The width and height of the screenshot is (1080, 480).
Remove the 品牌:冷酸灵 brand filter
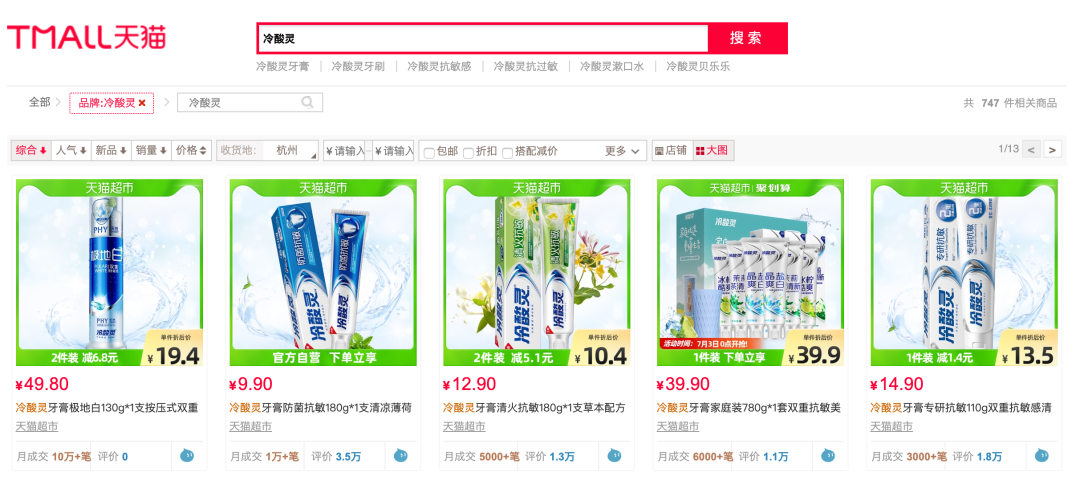click(142, 103)
